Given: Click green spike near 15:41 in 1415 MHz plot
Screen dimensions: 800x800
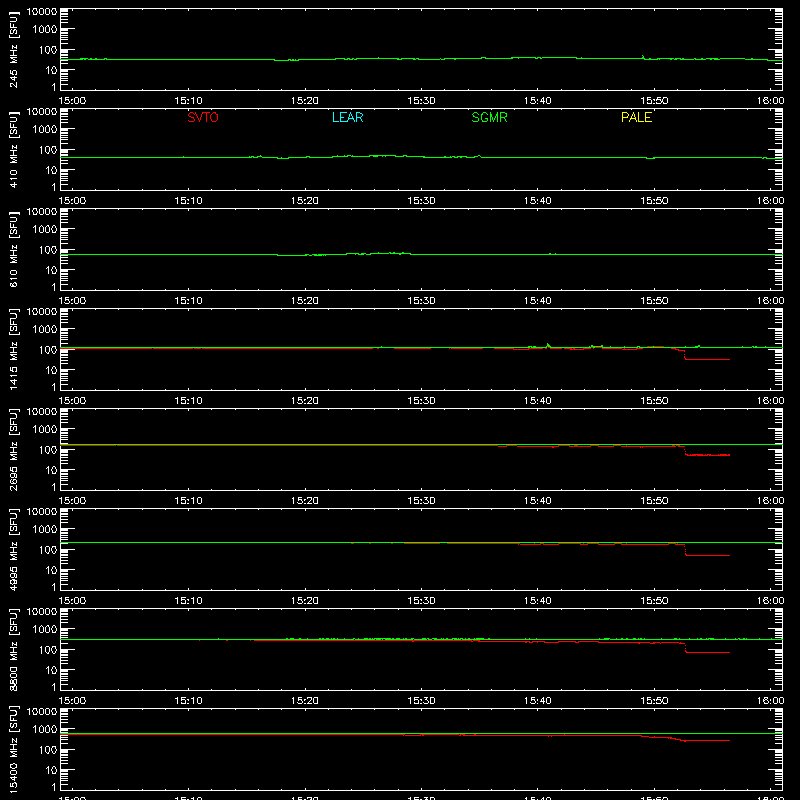Looking at the screenshot, I should click(548, 345).
